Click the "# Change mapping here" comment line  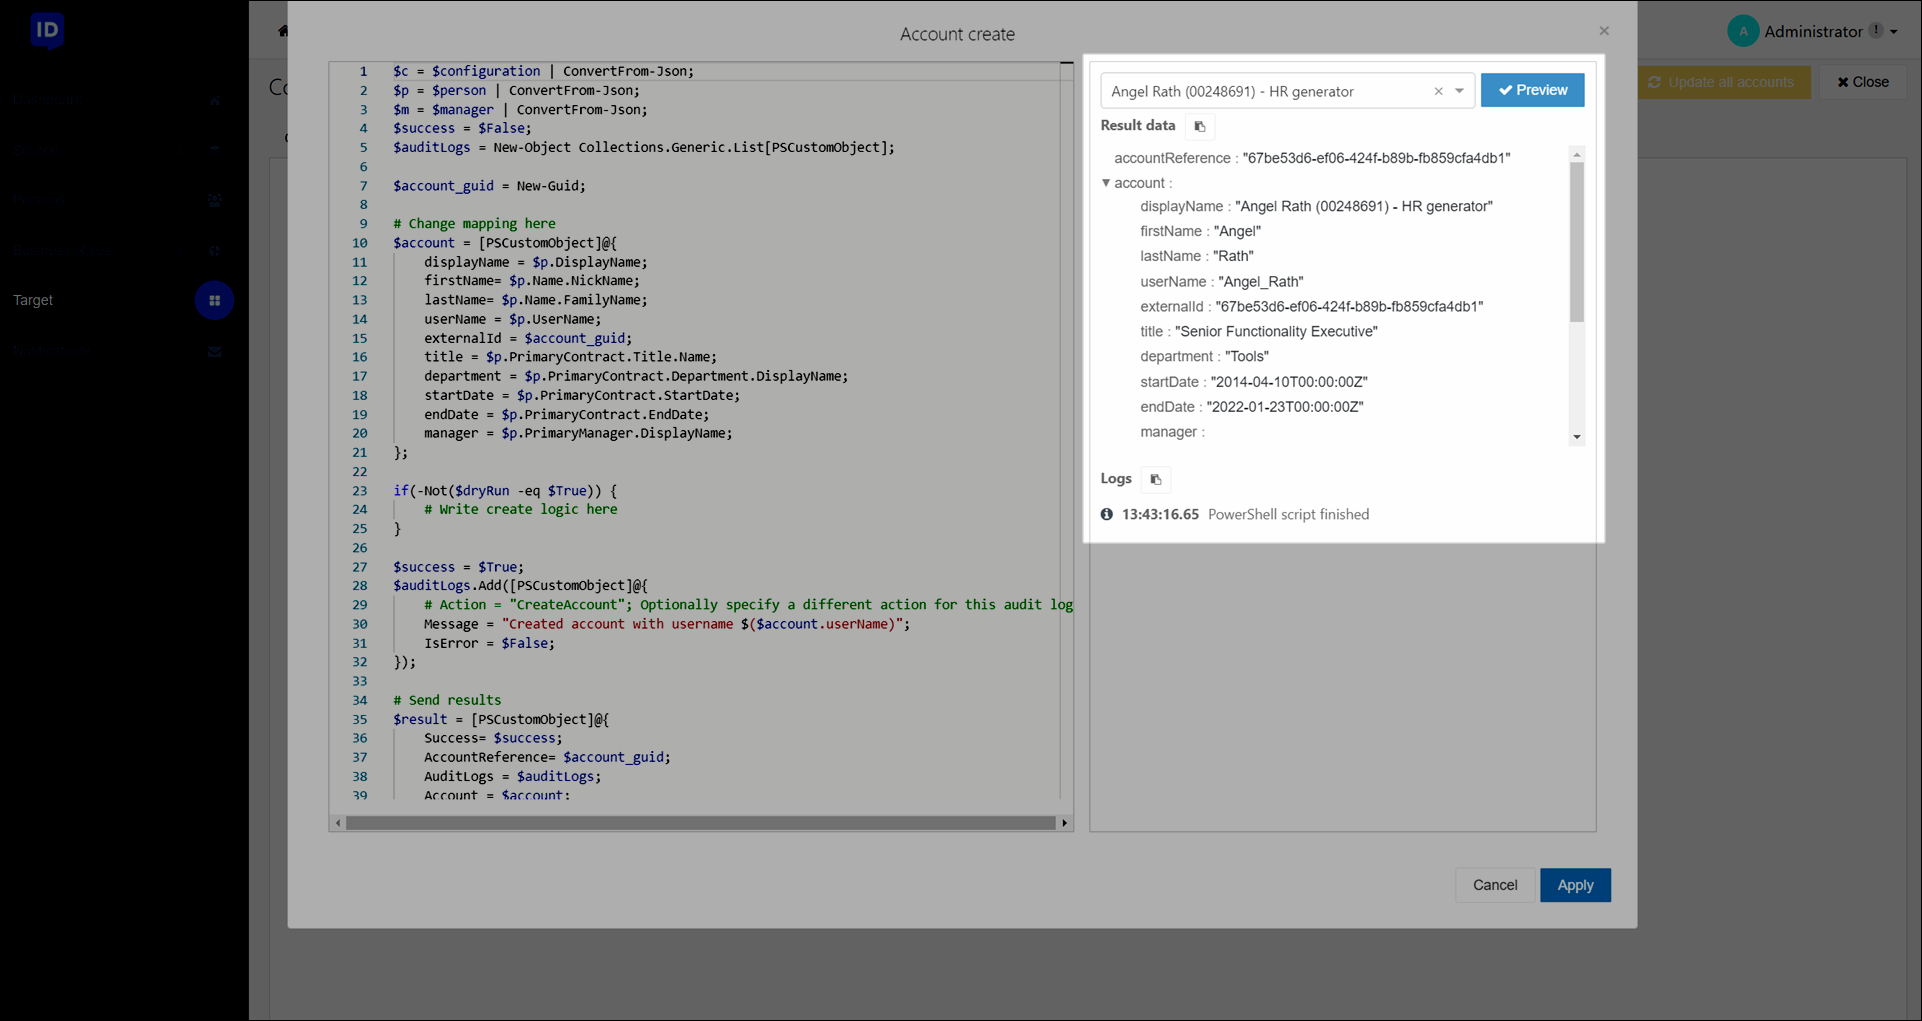tap(474, 223)
